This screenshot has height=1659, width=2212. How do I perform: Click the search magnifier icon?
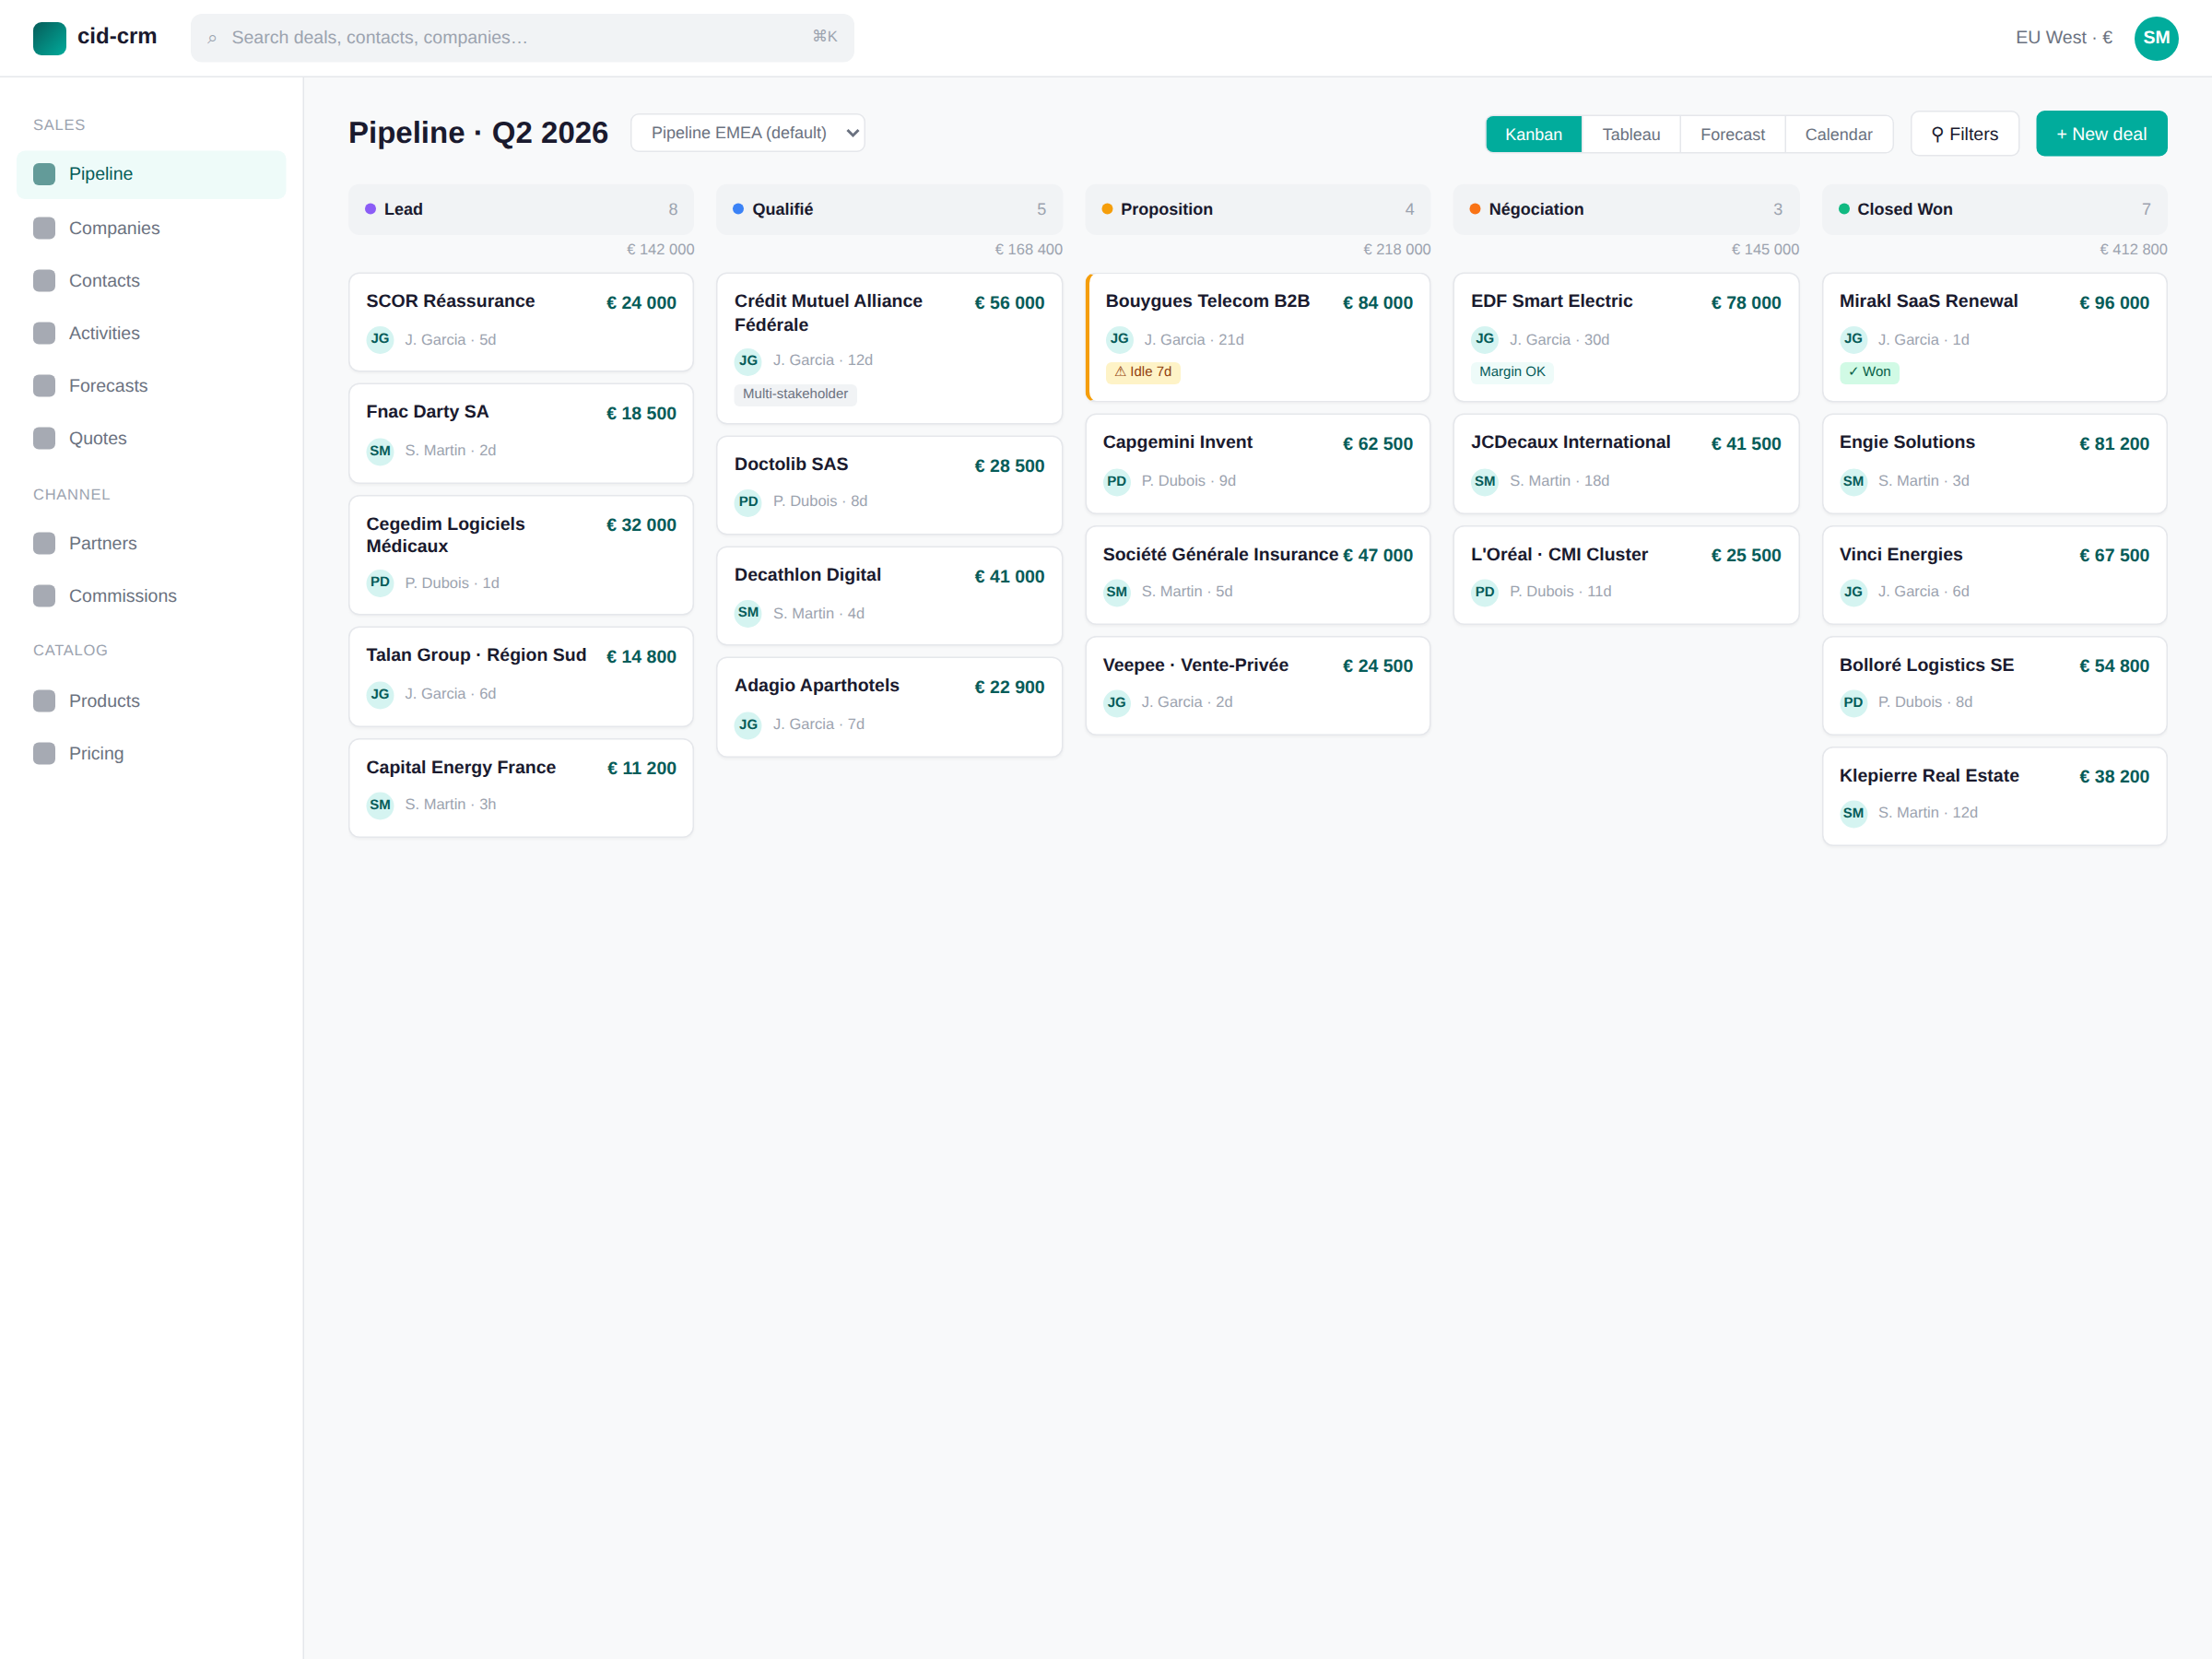pos(212,38)
